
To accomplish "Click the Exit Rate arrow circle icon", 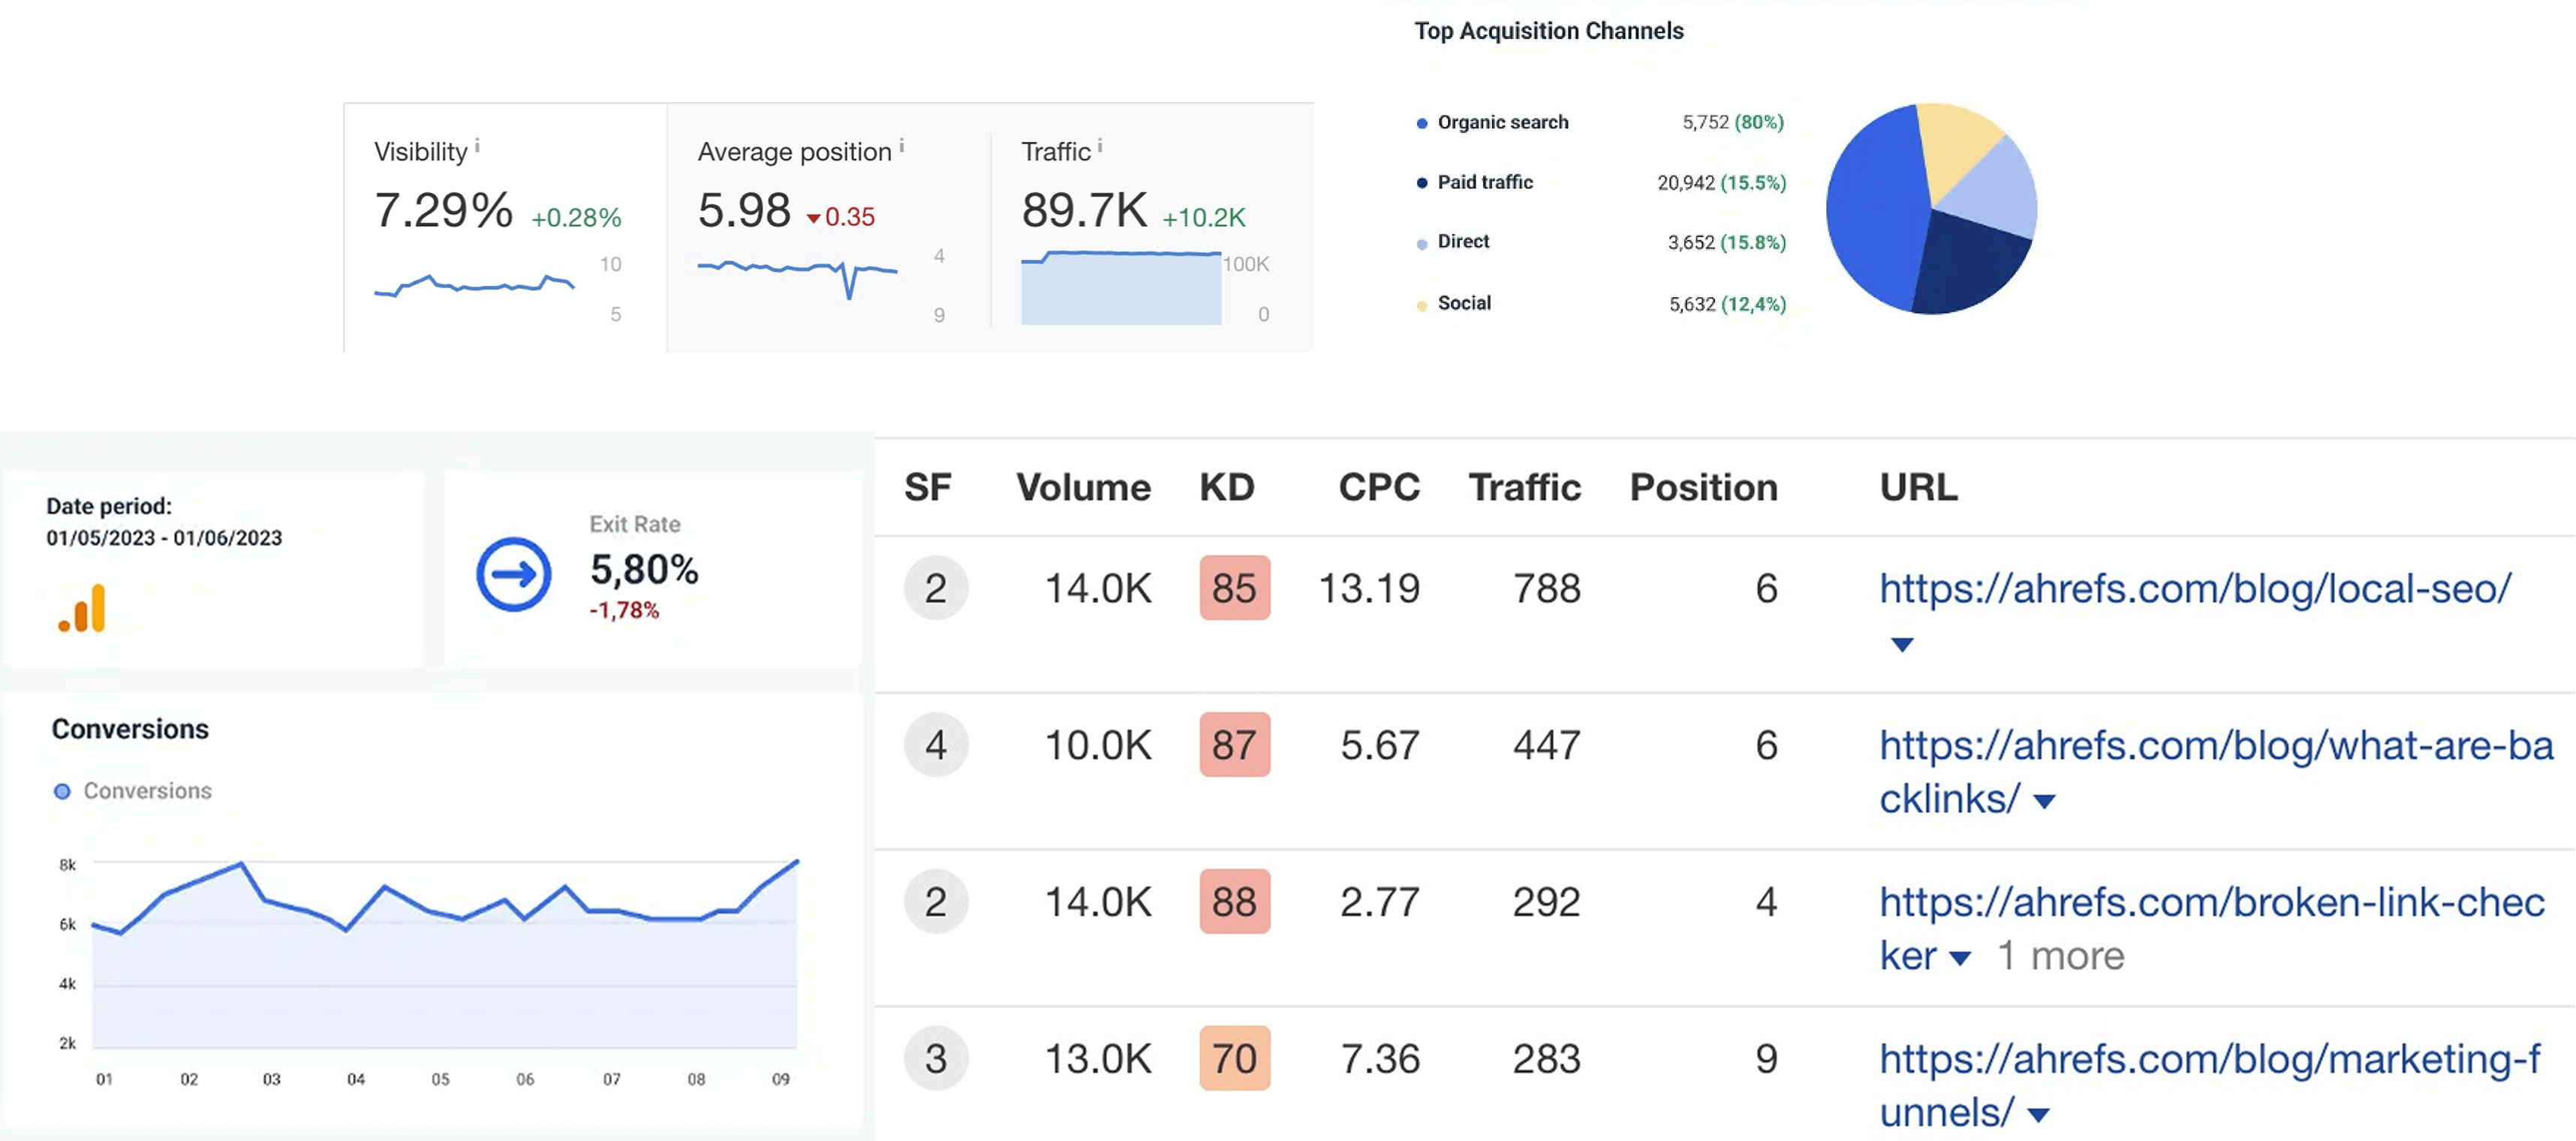I will 513,574.
